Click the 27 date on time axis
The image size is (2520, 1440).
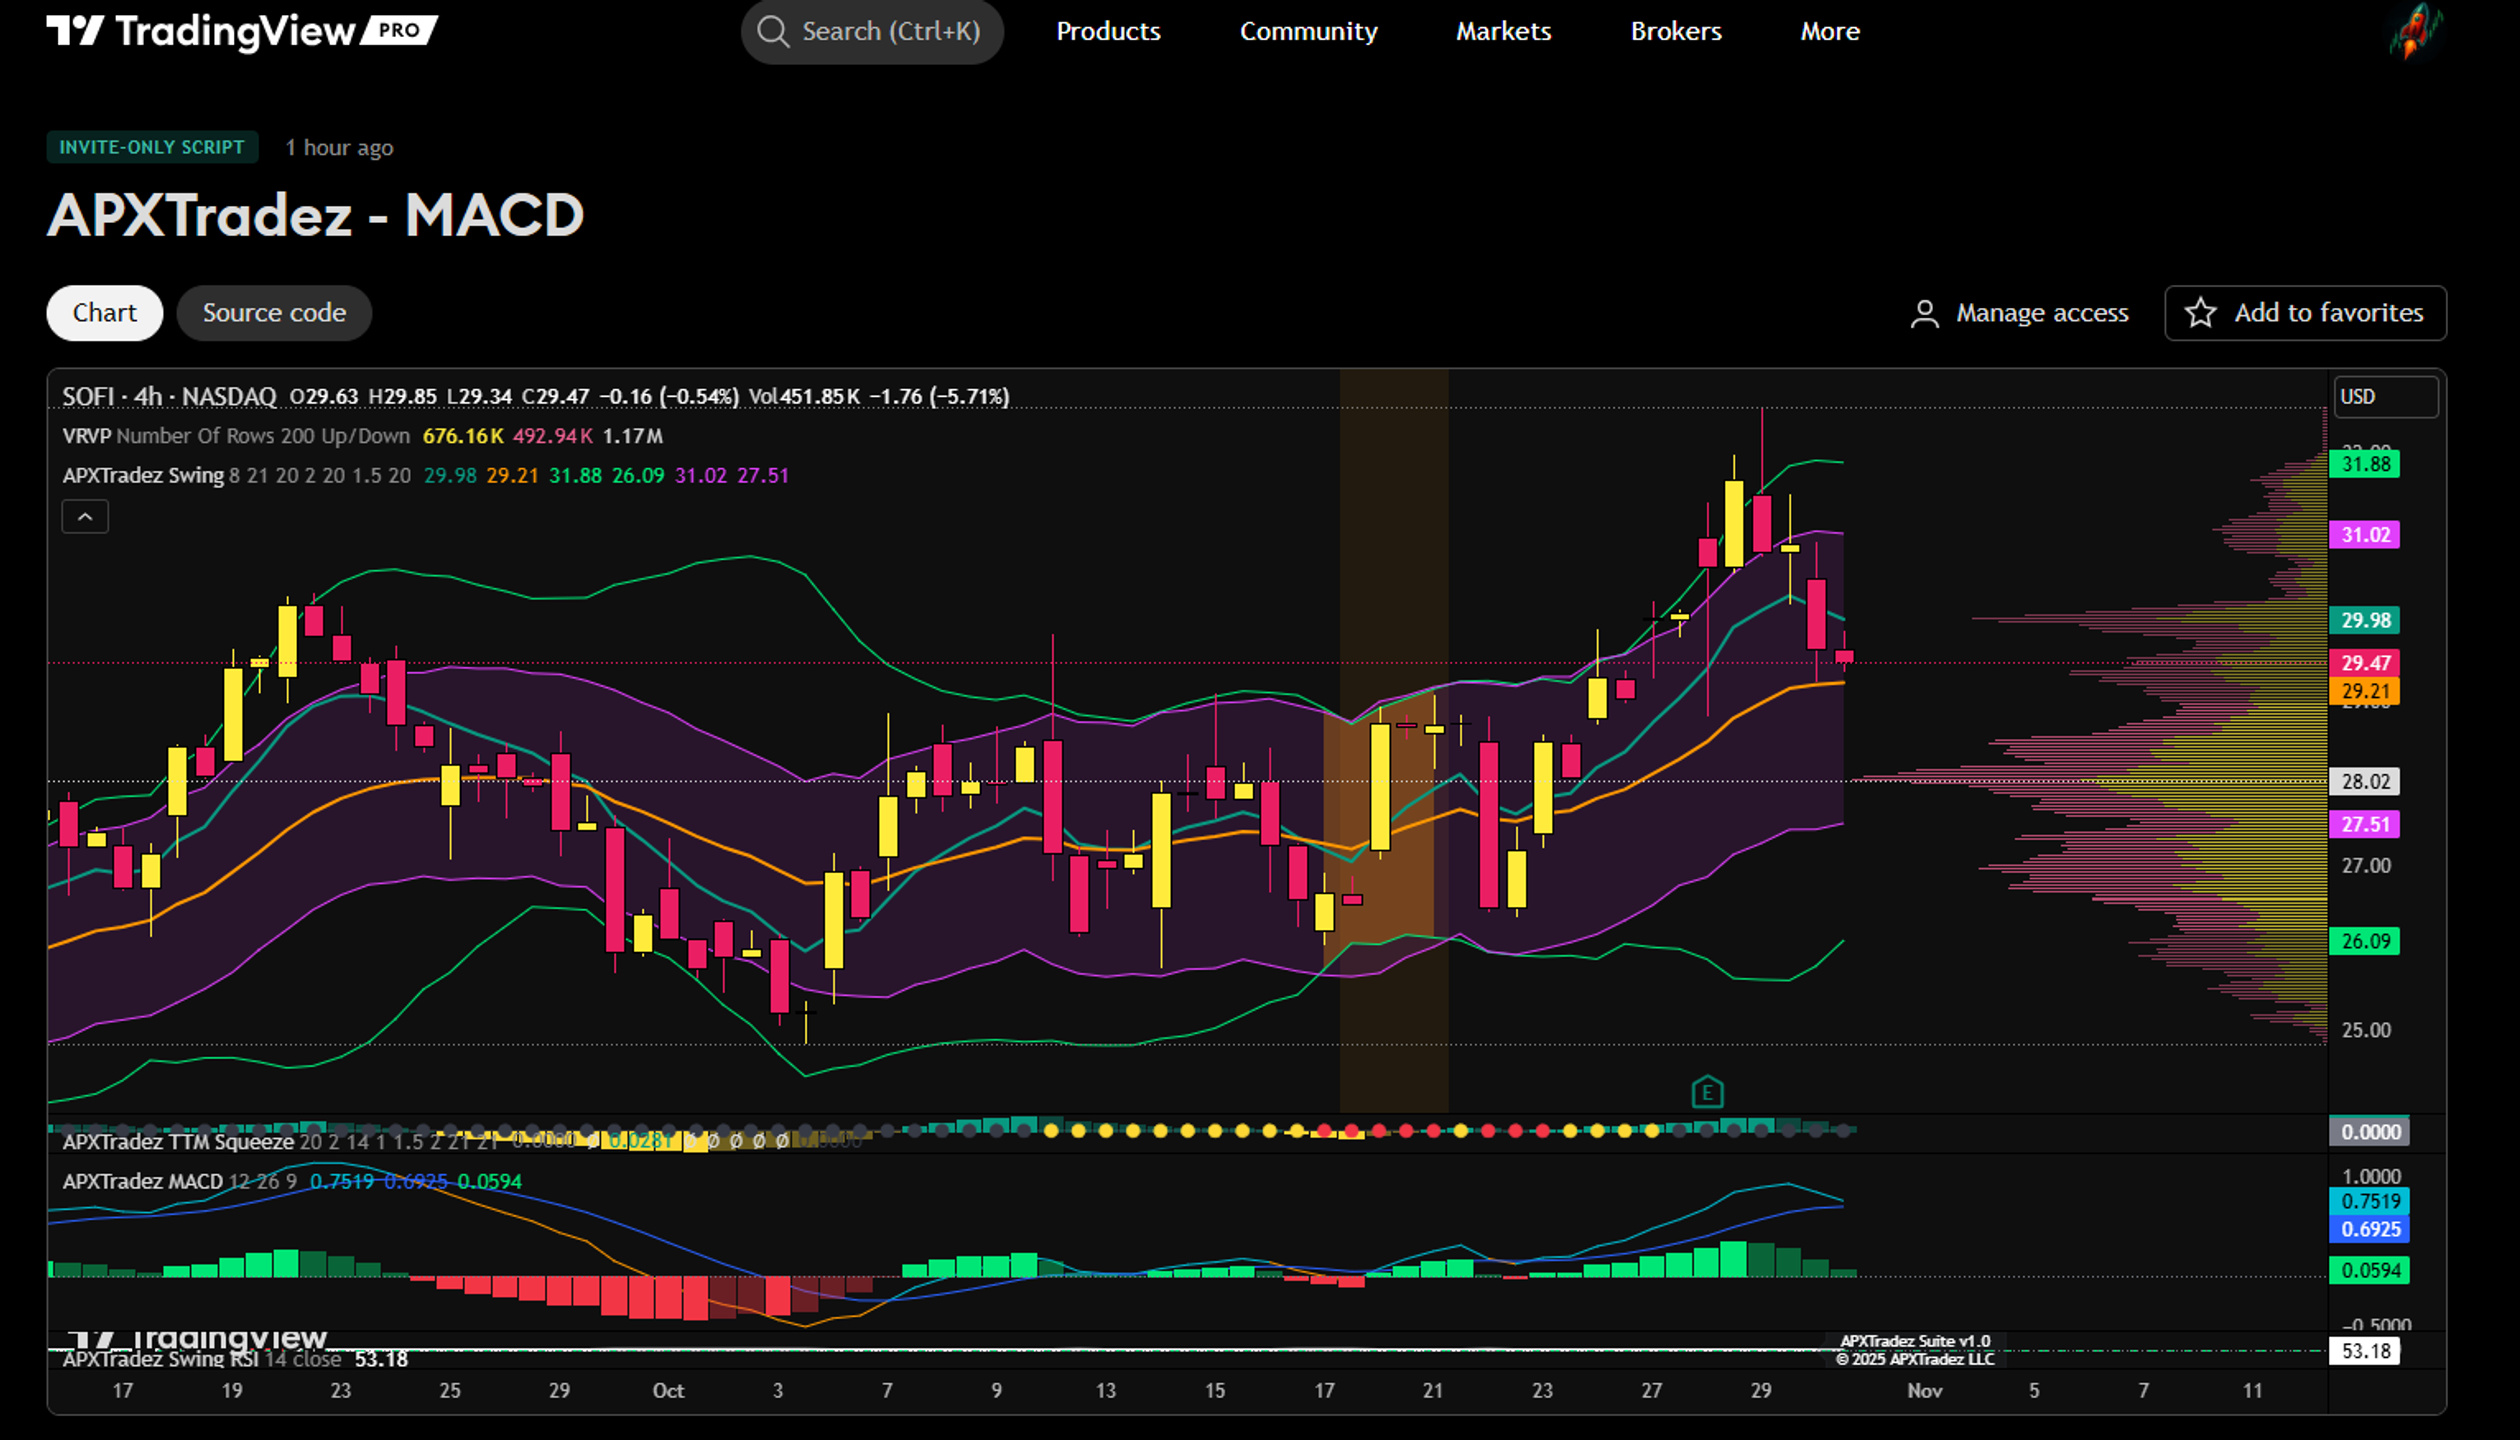[x=1651, y=1391]
